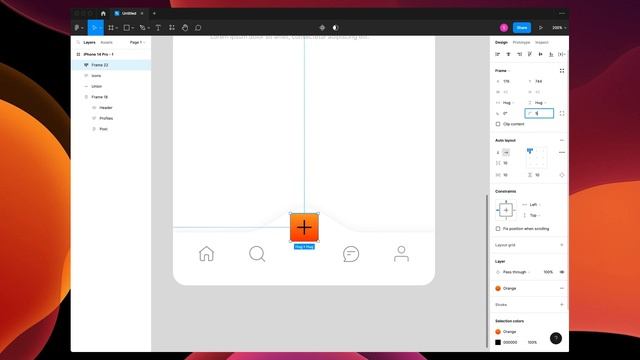Select the auto layout alignment grid

point(536,158)
